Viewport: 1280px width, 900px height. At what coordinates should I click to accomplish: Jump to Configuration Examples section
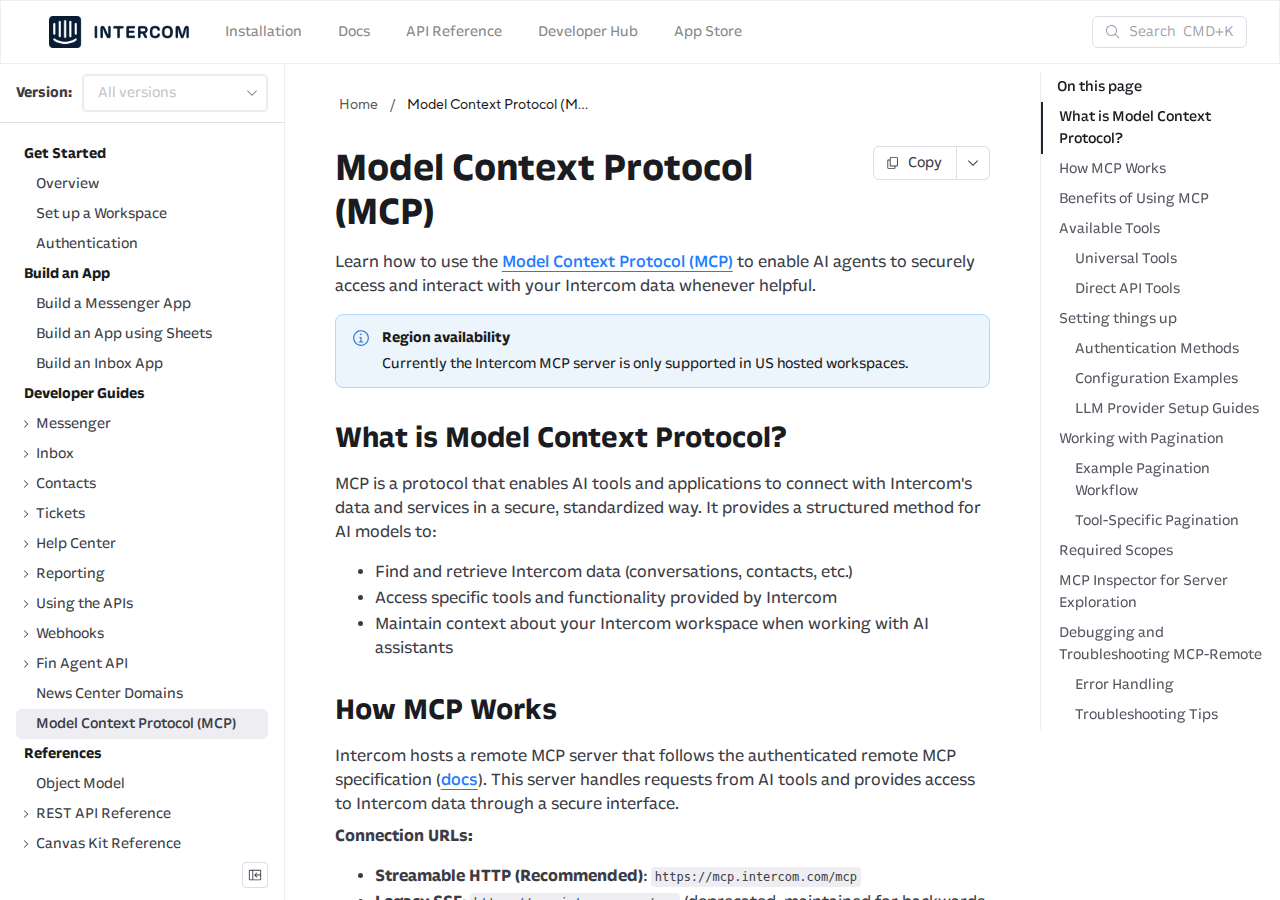[1156, 378]
